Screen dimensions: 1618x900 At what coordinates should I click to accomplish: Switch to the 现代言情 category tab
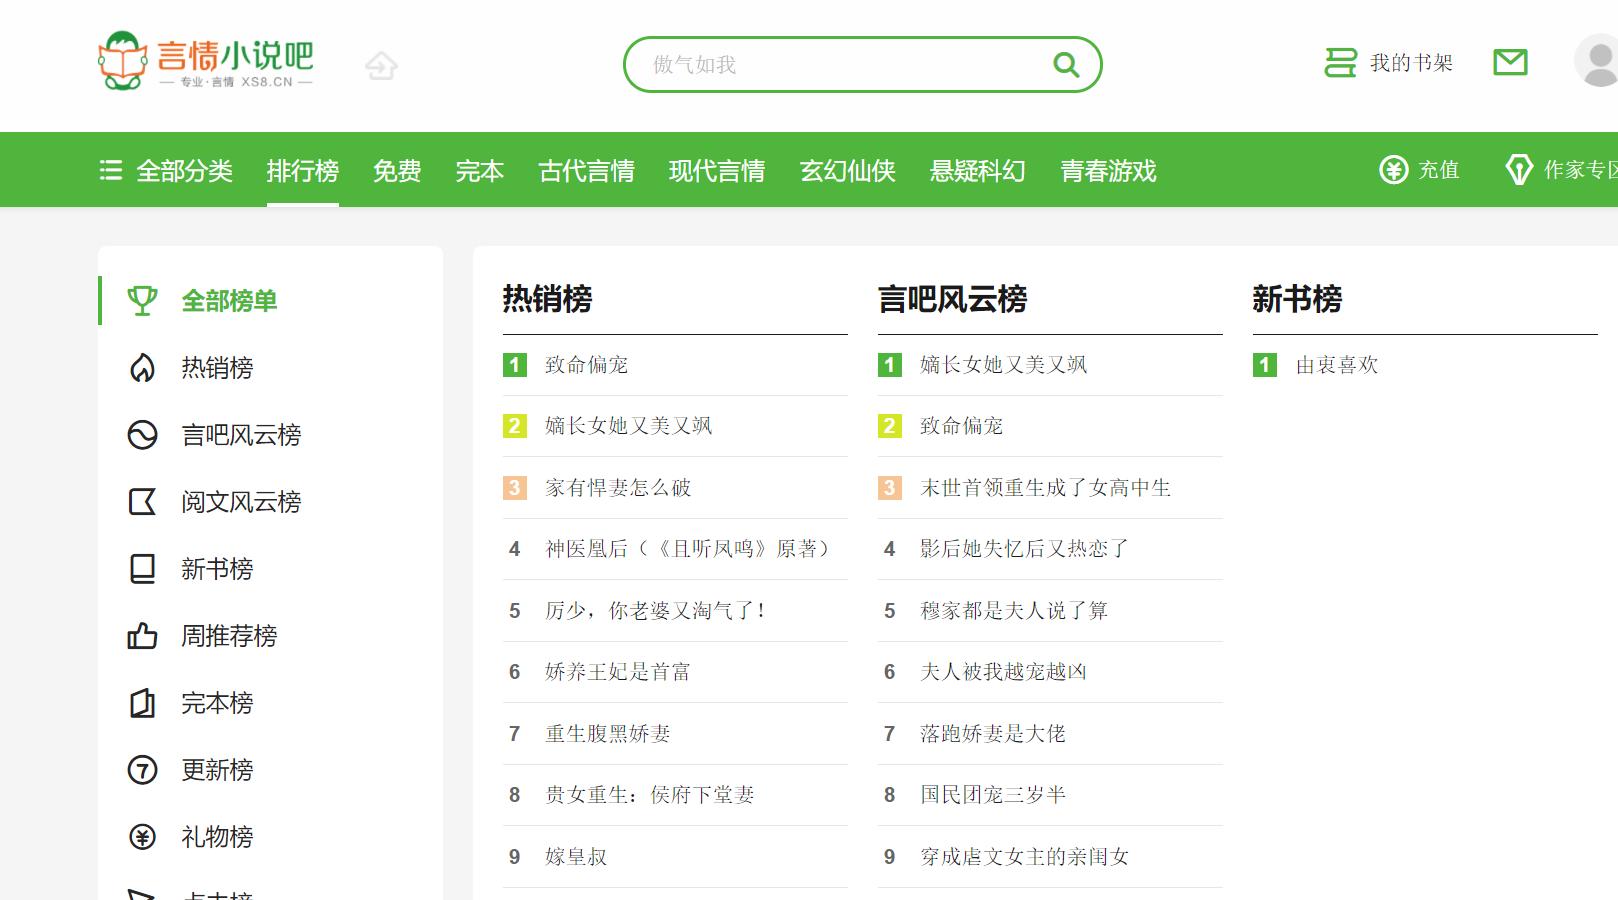(716, 170)
